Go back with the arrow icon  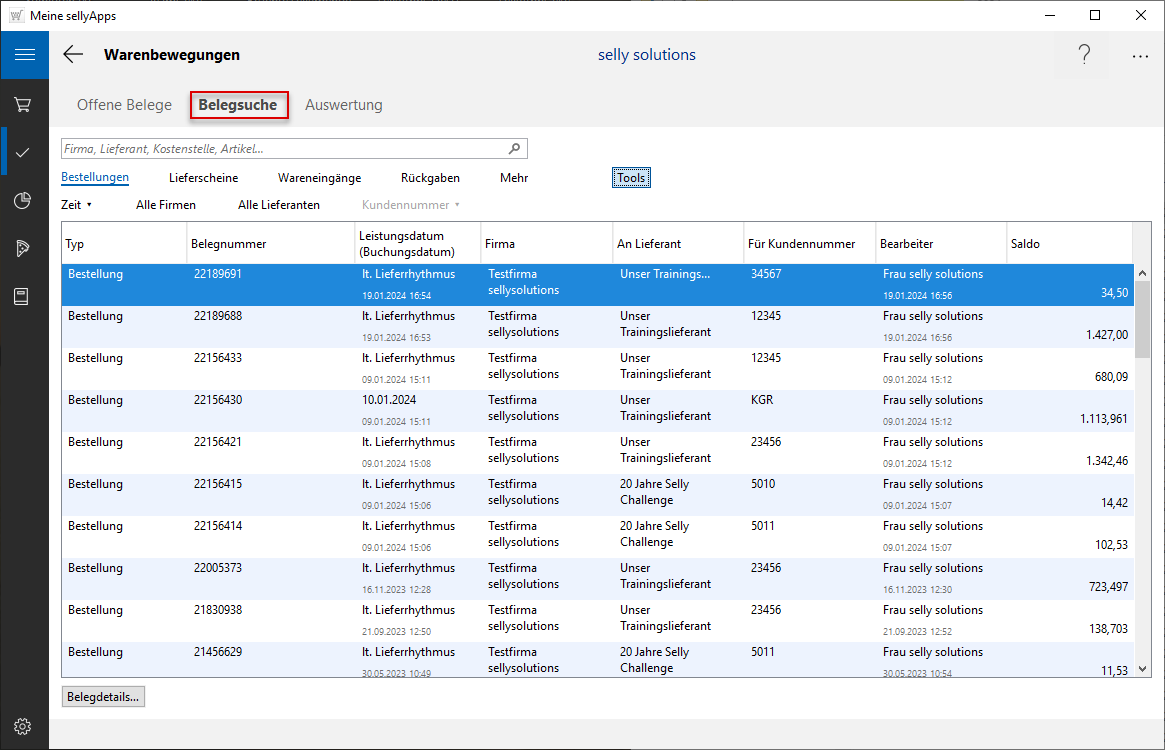coord(73,55)
